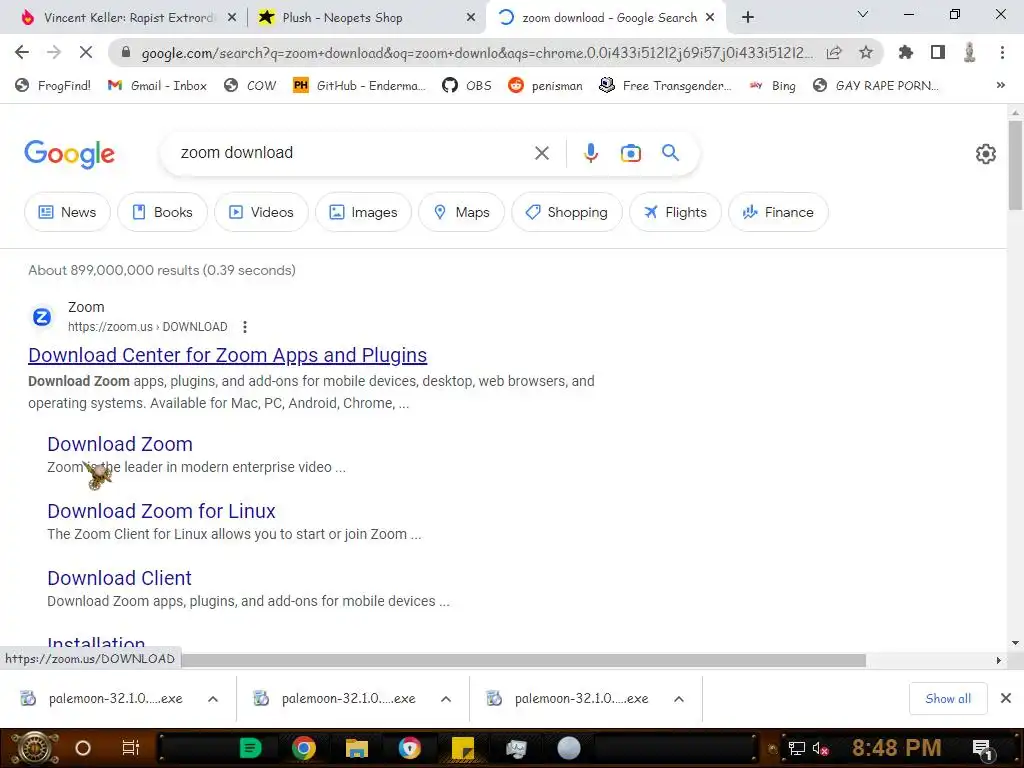Click the browser forward arrow
Screen dimensions: 1024x768
pos(54,52)
